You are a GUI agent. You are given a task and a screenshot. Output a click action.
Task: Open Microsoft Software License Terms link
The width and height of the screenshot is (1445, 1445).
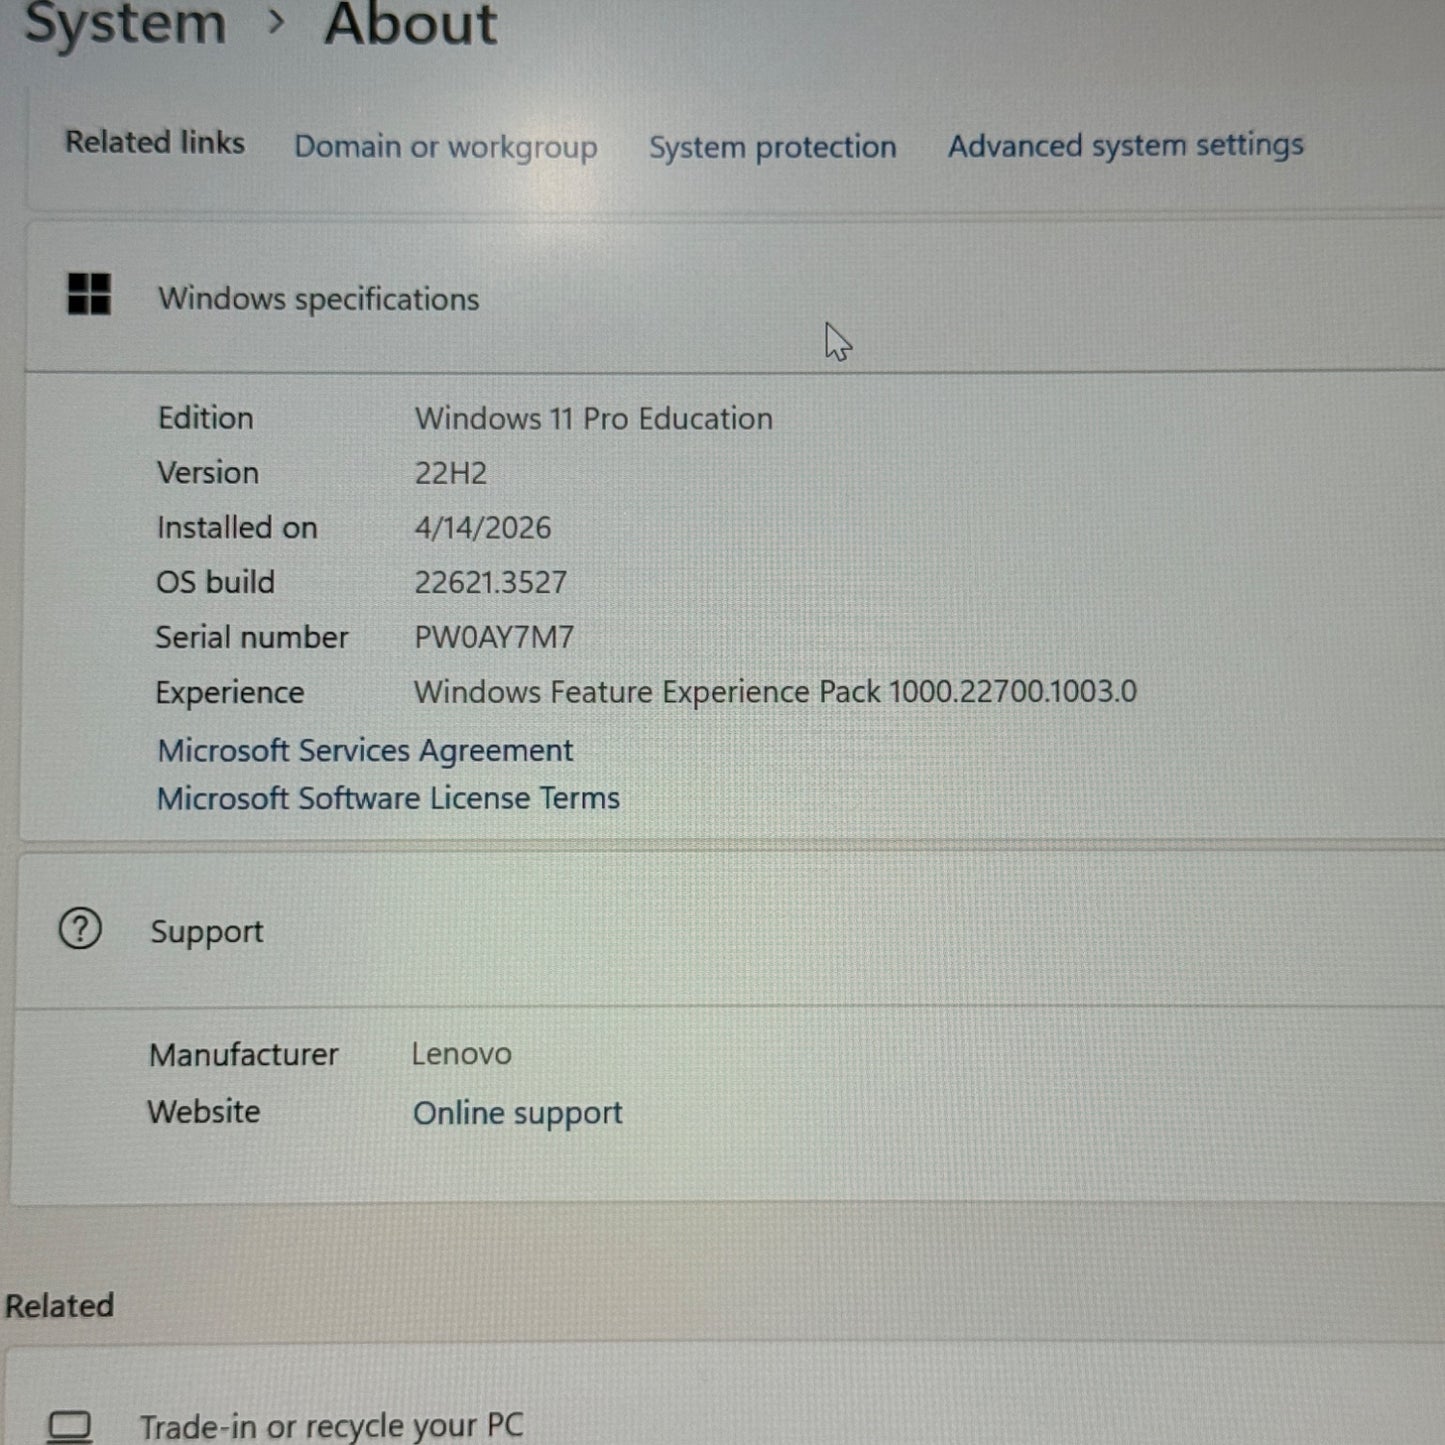388,798
